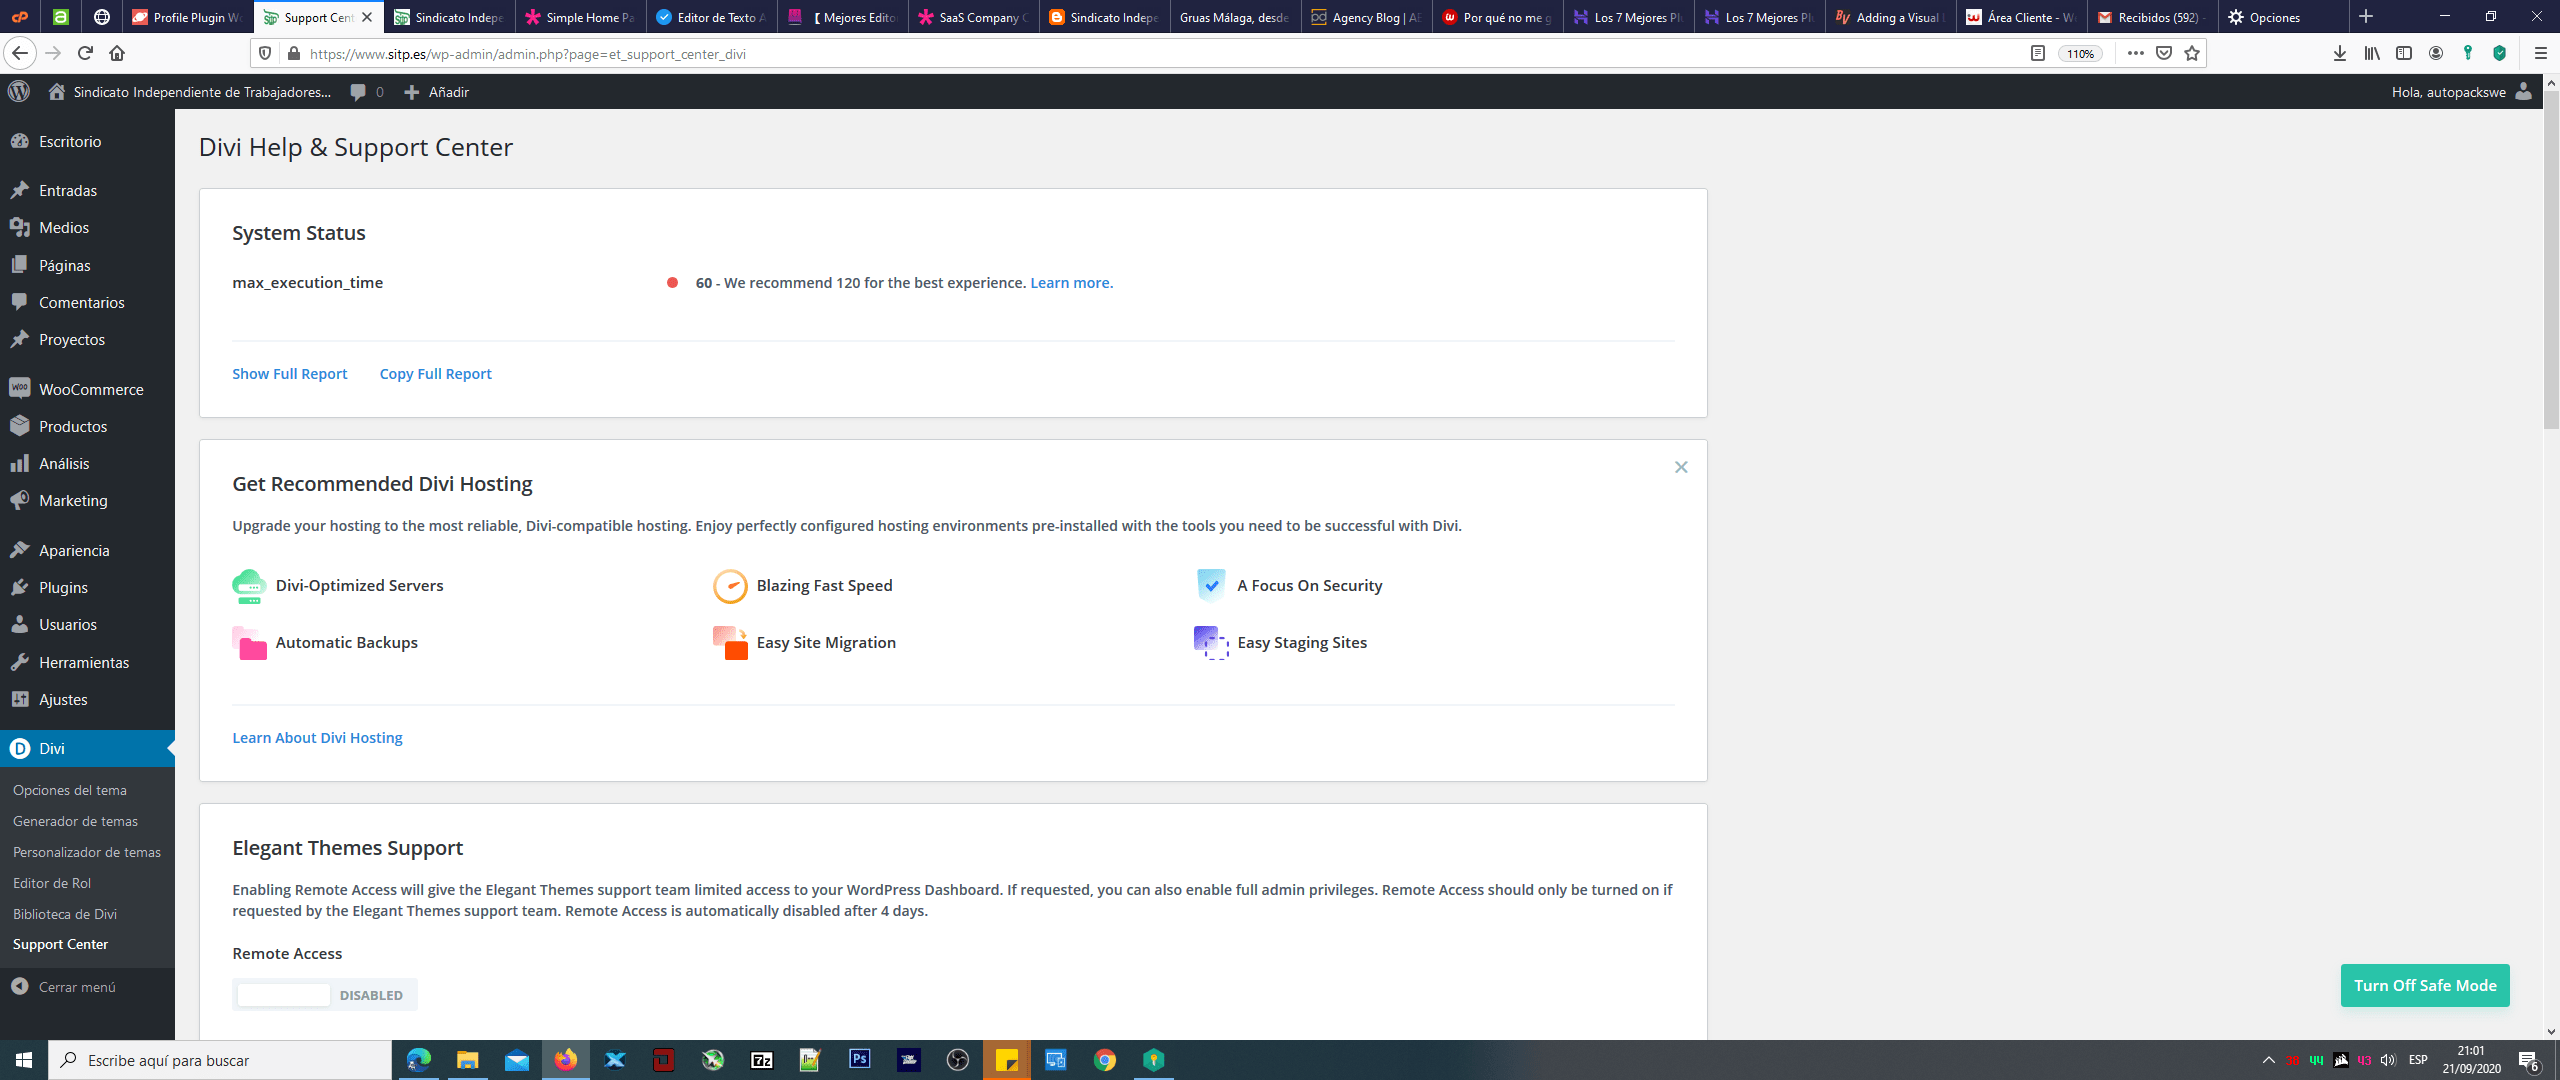Click Añadir new content in admin bar
Image resolution: width=2560 pixels, height=1080 pixels.
pos(436,91)
